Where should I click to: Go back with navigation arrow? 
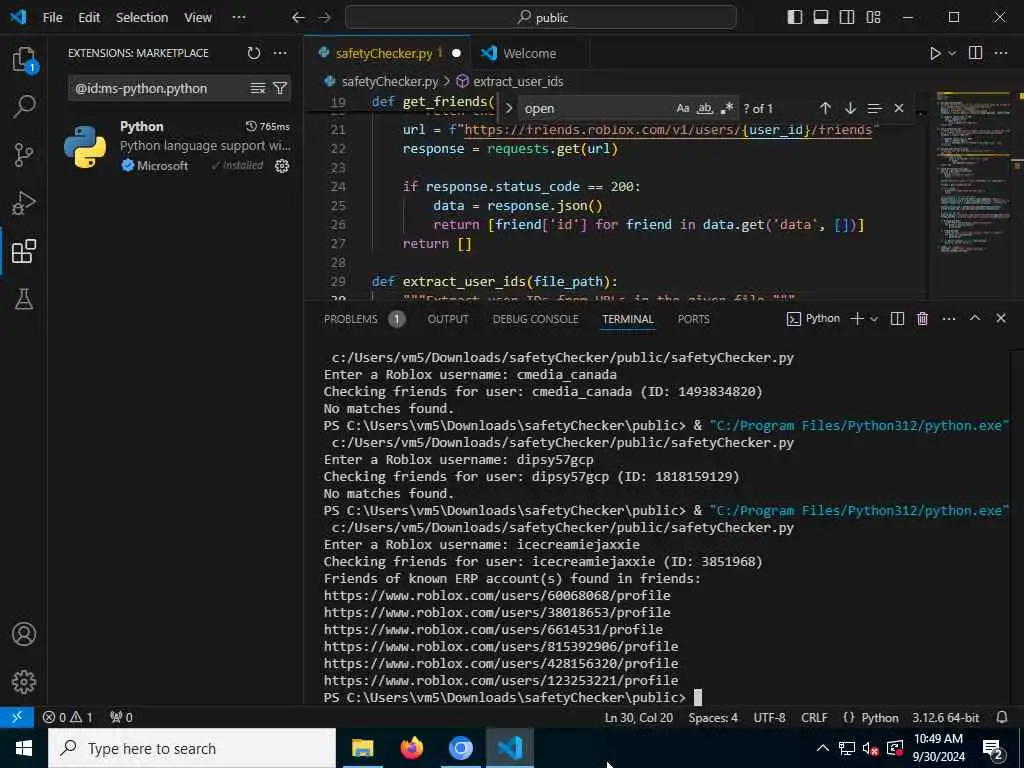(x=298, y=18)
